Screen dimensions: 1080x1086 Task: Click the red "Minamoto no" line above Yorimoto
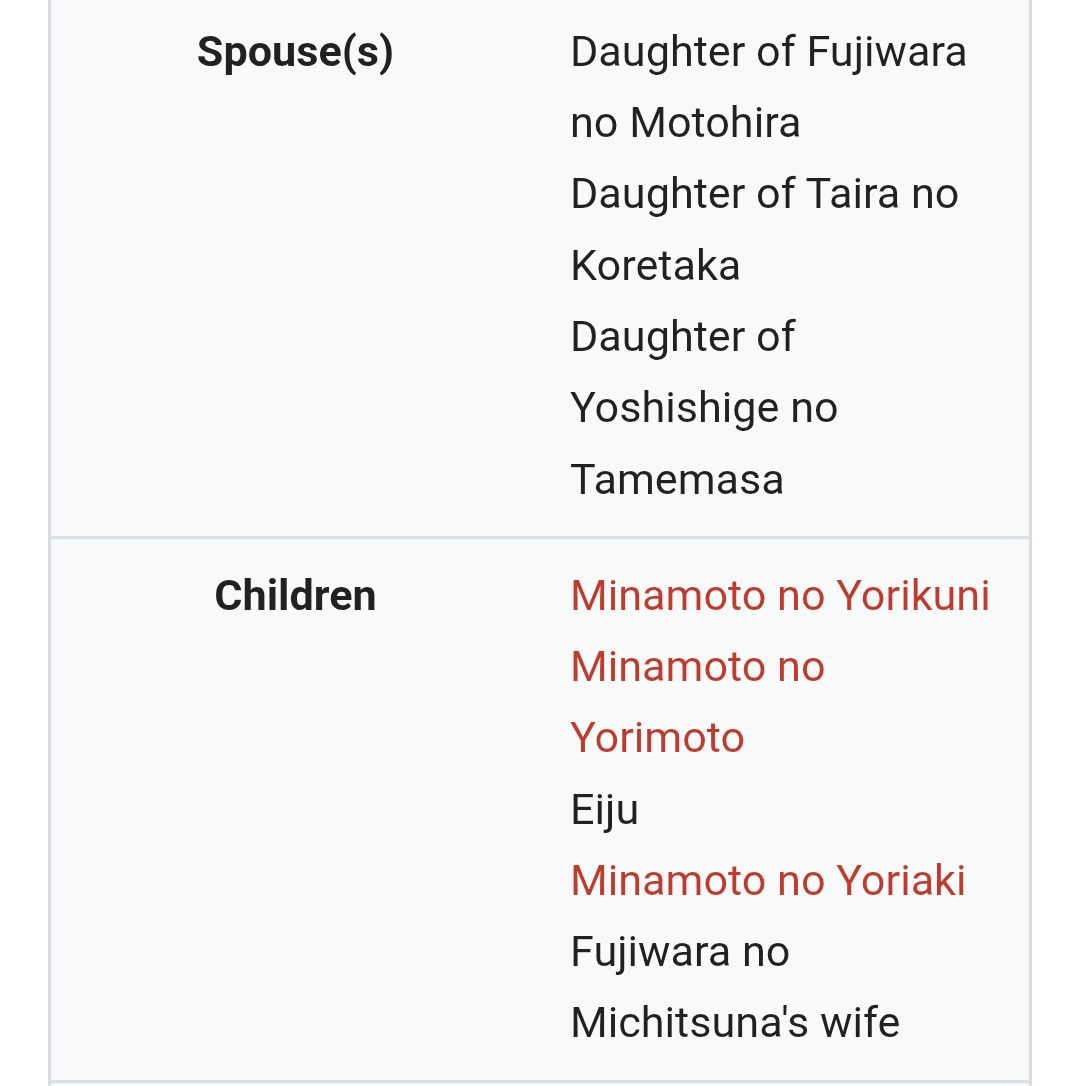(698, 667)
